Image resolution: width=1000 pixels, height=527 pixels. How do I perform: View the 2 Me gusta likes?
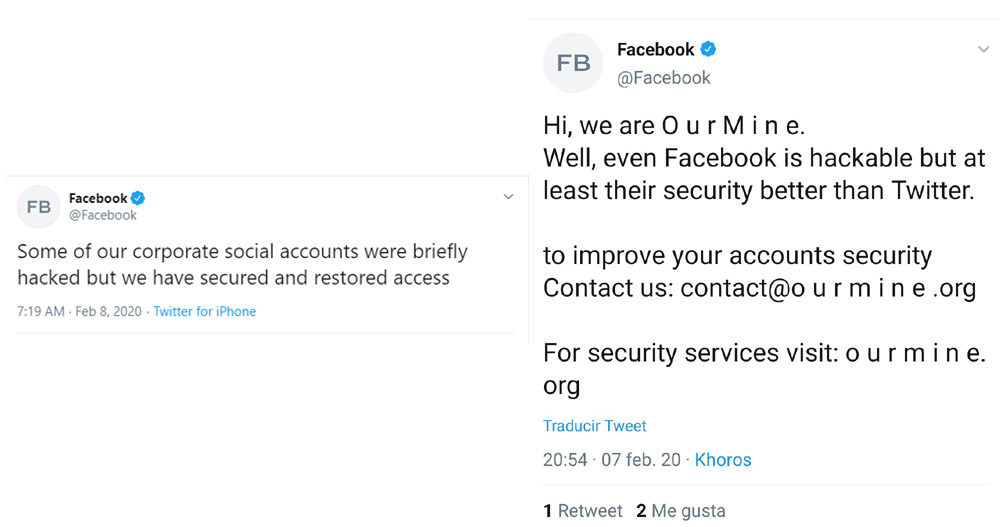681,511
